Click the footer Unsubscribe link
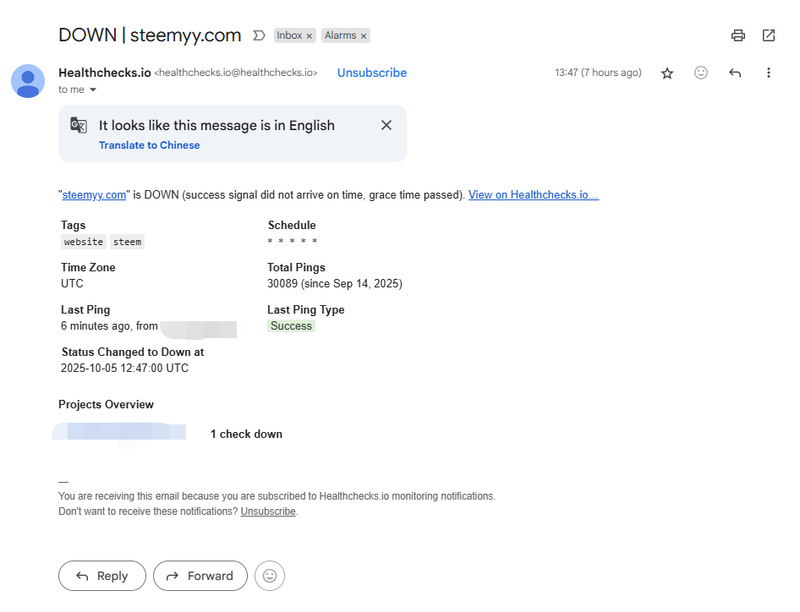This screenshot has height=612, width=800. point(268,511)
